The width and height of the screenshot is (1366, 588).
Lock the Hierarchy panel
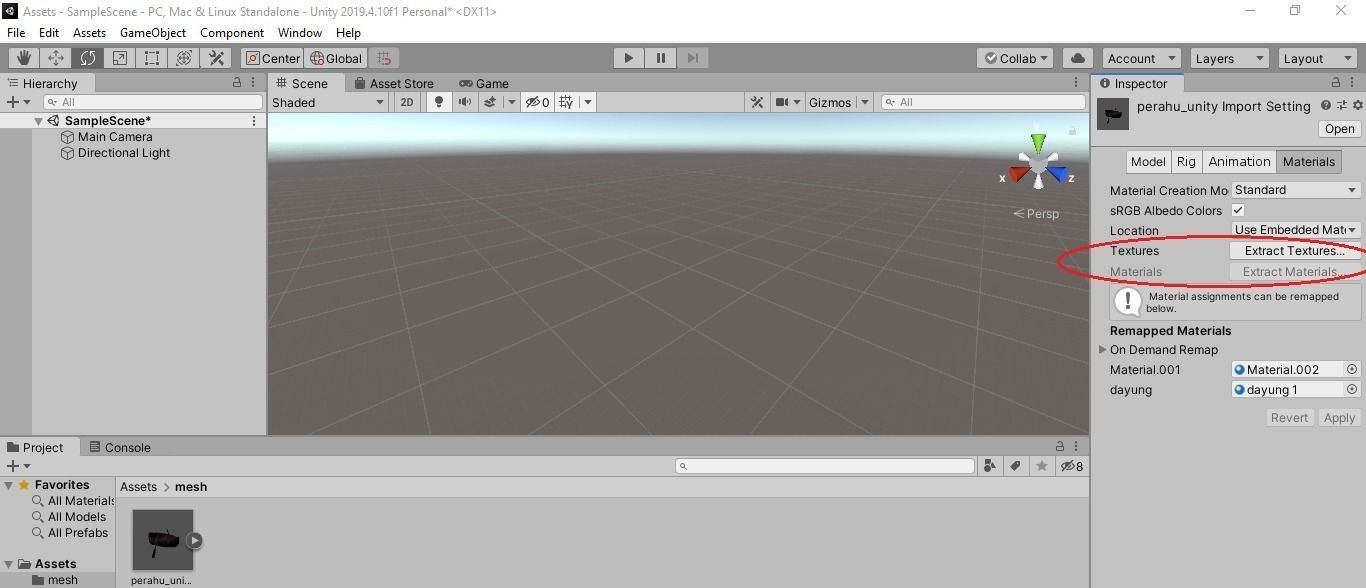point(237,83)
